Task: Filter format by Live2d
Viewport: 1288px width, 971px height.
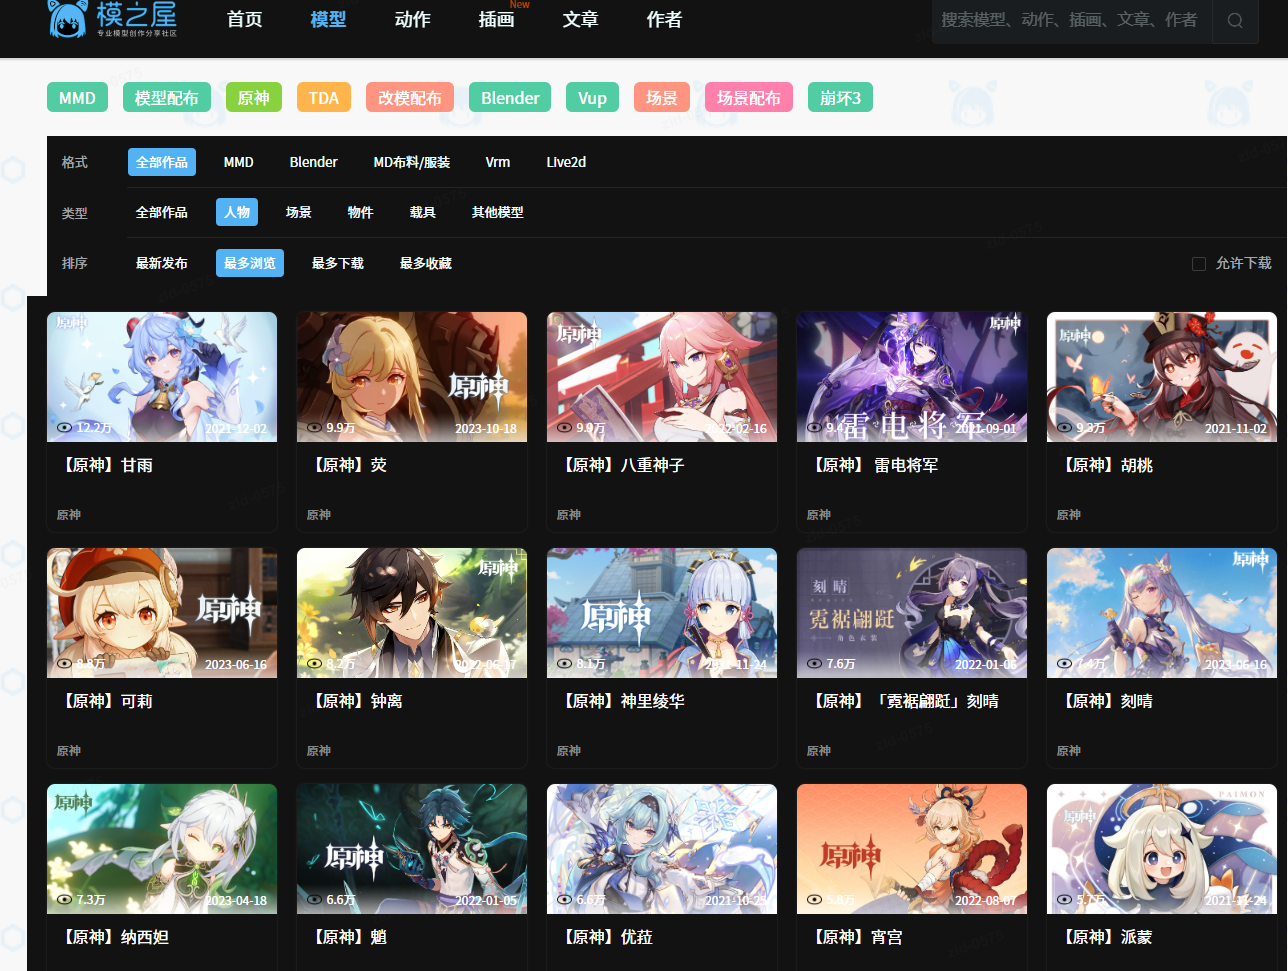Action: click(566, 162)
